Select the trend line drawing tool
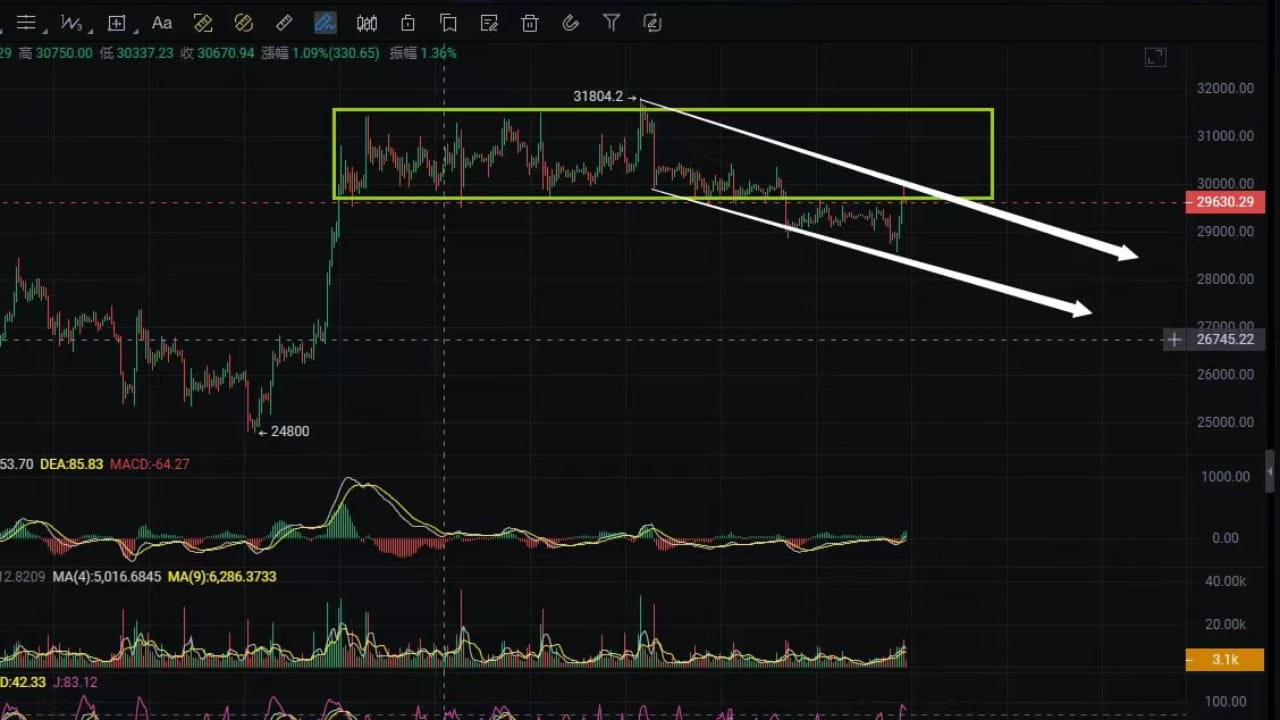 (x=27, y=22)
